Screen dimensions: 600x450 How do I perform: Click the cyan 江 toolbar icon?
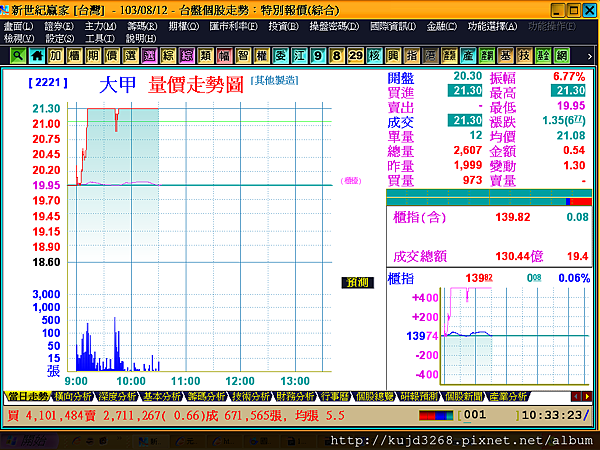[299, 56]
